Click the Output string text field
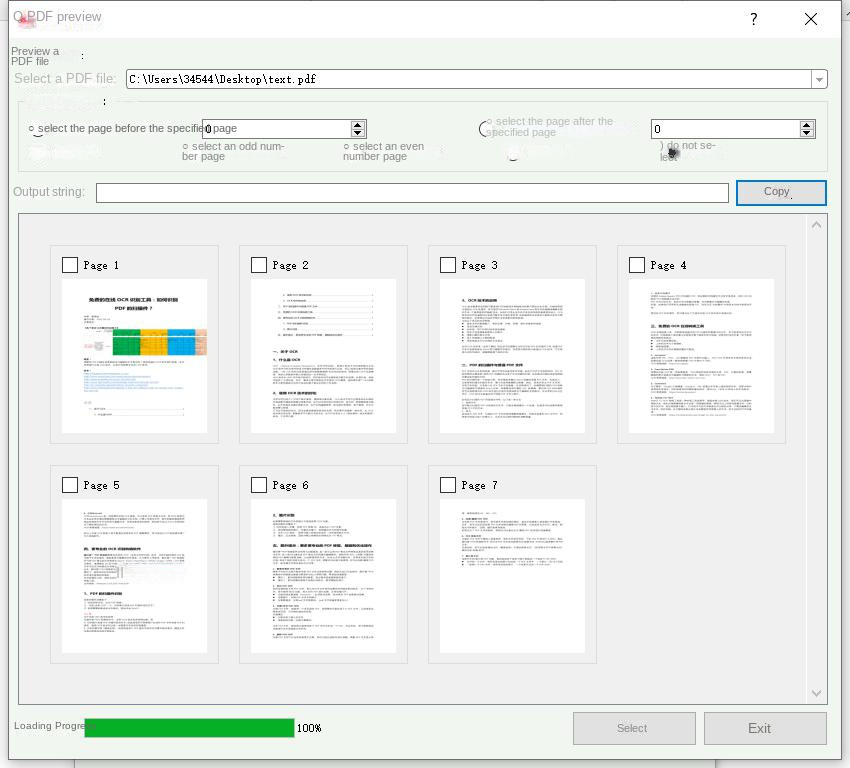Viewport: 850px width, 768px height. (x=412, y=193)
